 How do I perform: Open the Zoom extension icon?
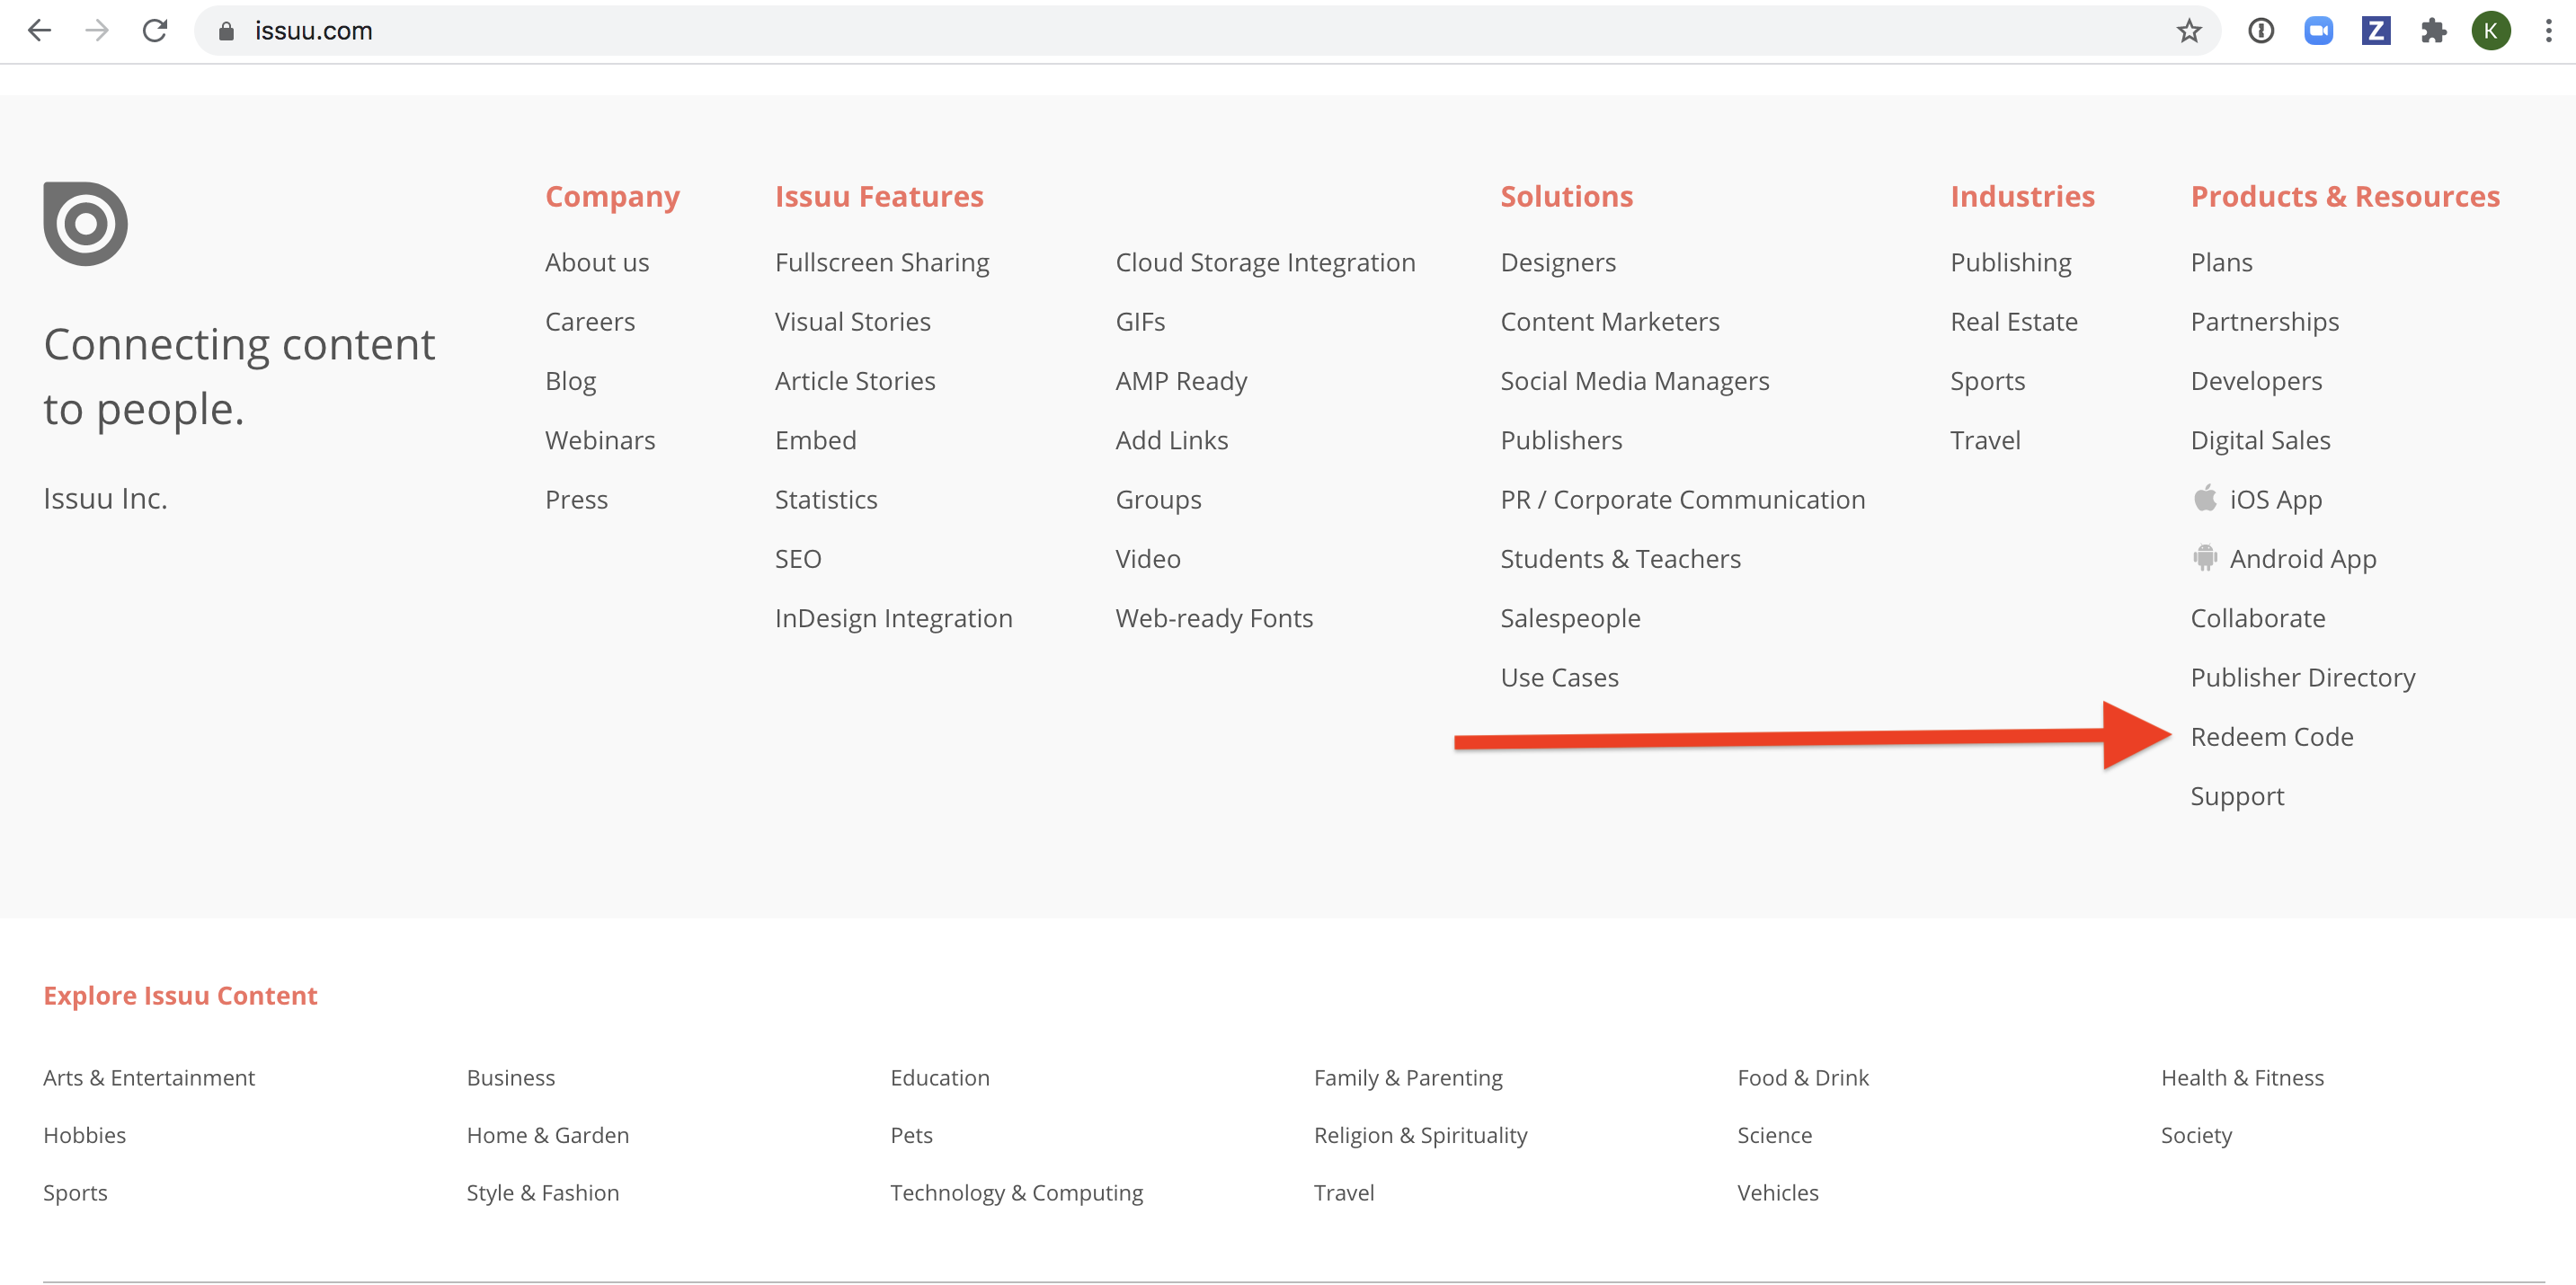click(x=2318, y=31)
